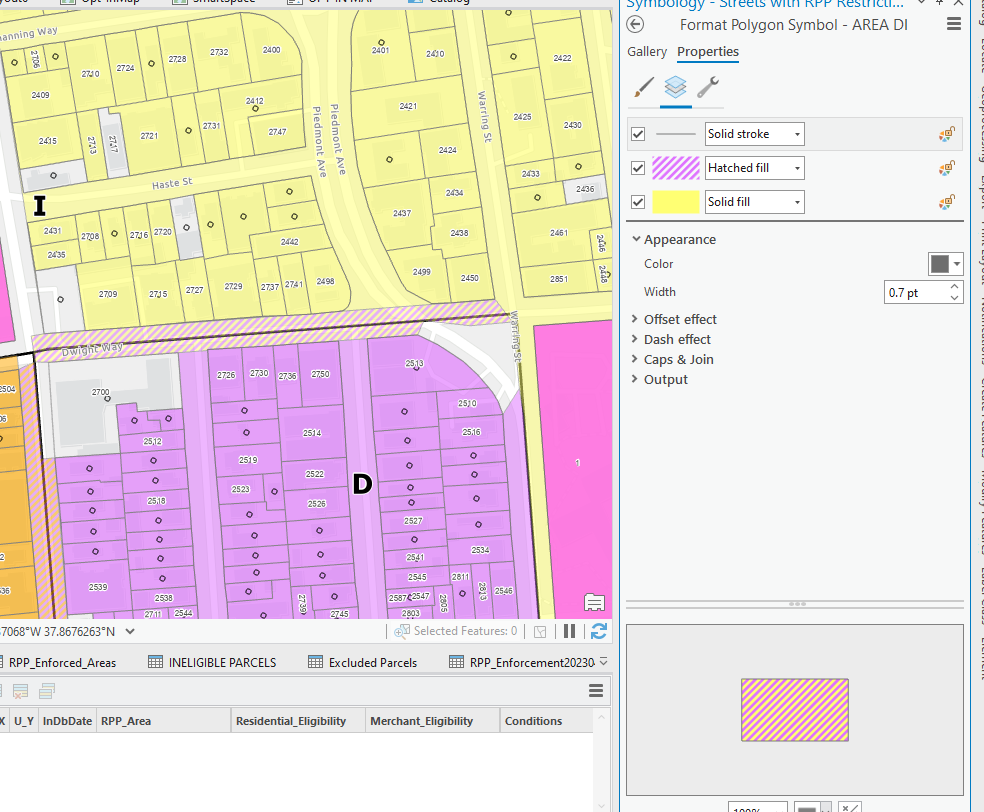The image size is (984, 812).
Task: Open INELIGIBLE PARCELS table icon
Action: (155, 662)
